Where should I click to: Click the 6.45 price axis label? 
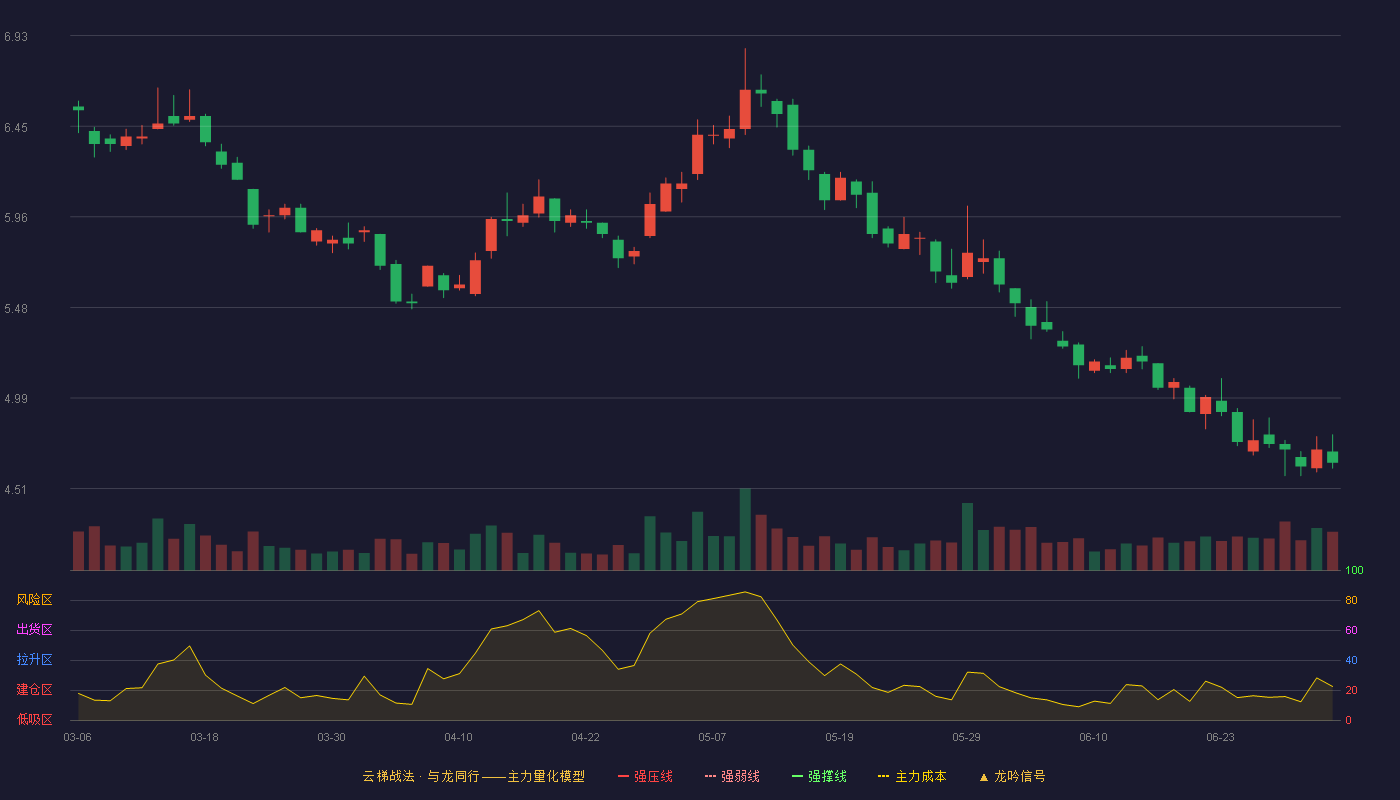(x=16, y=128)
